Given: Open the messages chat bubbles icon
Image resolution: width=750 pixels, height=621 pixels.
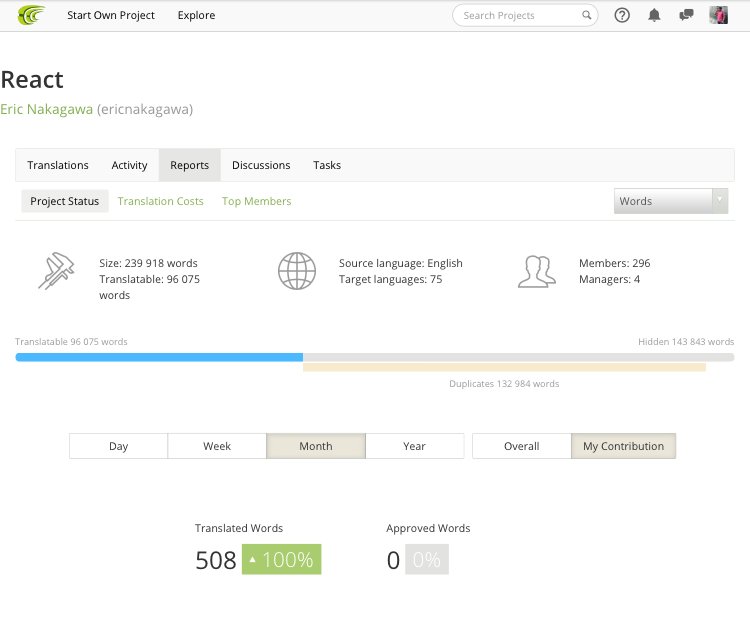Looking at the screenshot, I should click(686, 15).
